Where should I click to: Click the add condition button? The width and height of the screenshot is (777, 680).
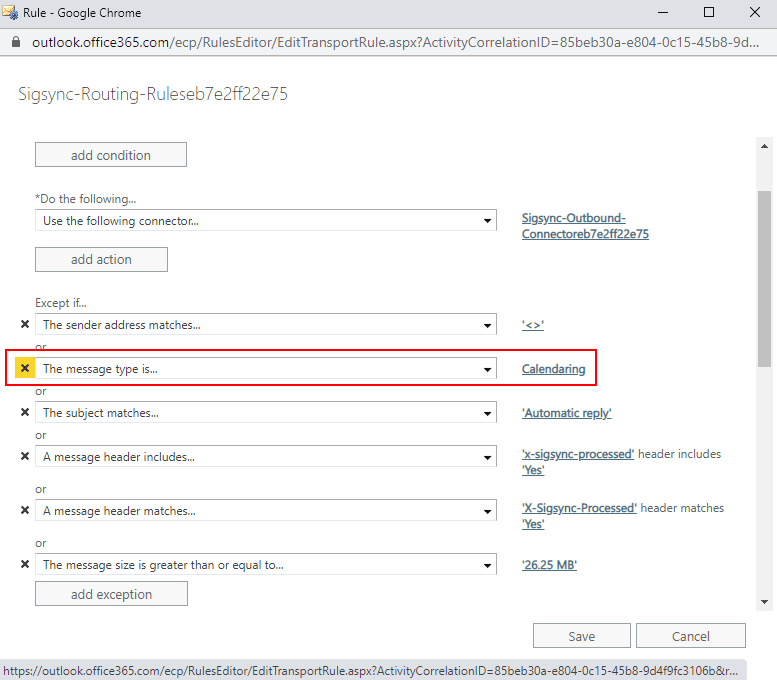click(x=111, y=155)
